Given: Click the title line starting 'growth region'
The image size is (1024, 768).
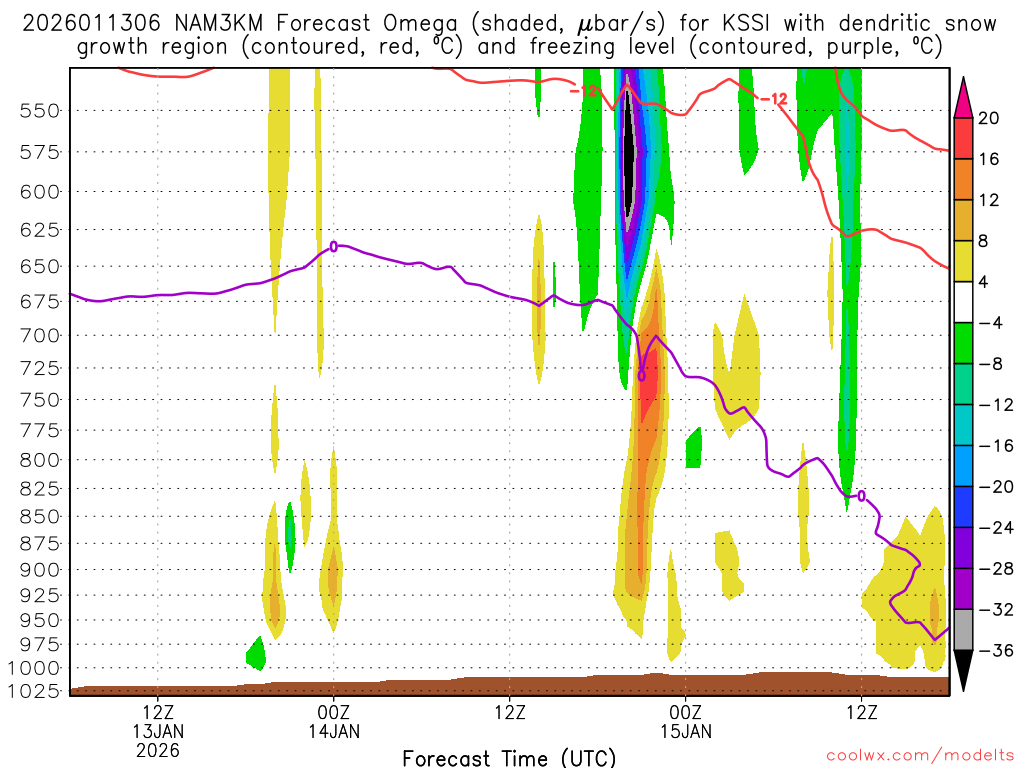Looking at the screenshot, I should click(509, 47).
